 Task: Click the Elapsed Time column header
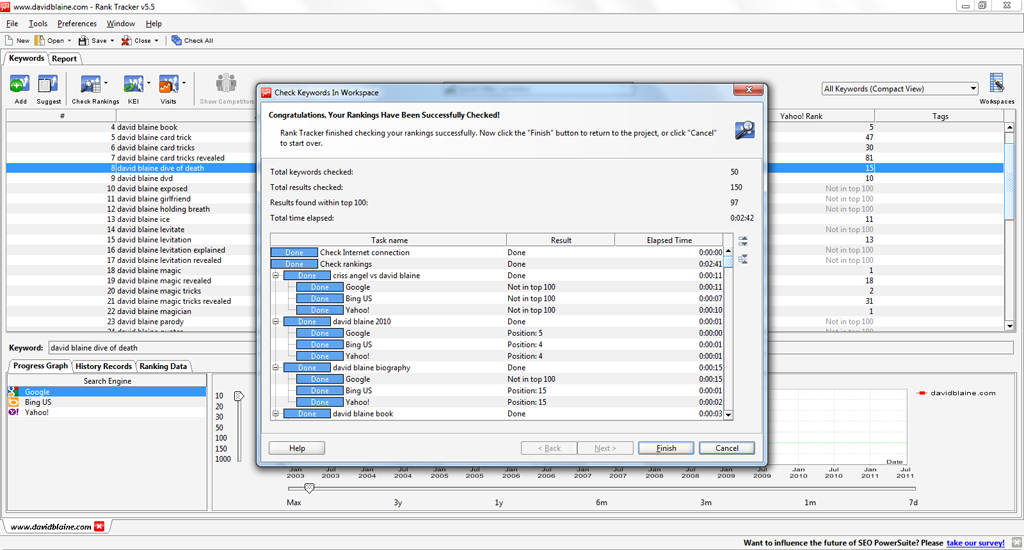[x=669, y=240]
